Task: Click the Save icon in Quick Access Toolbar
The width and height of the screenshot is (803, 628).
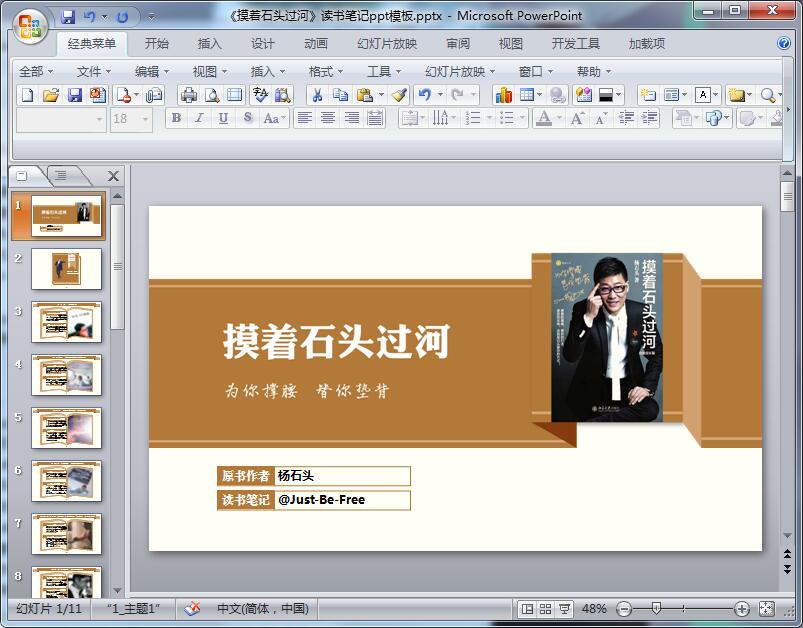Action: click(x=68, y=17)
